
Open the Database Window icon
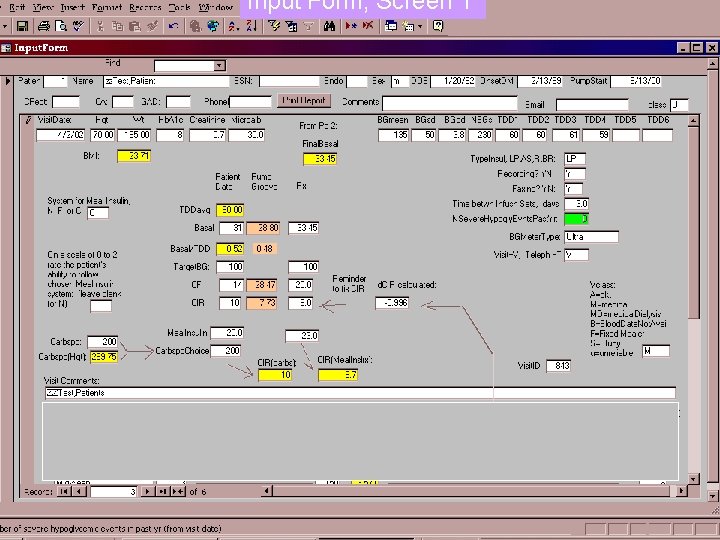[x=391, y=26]
